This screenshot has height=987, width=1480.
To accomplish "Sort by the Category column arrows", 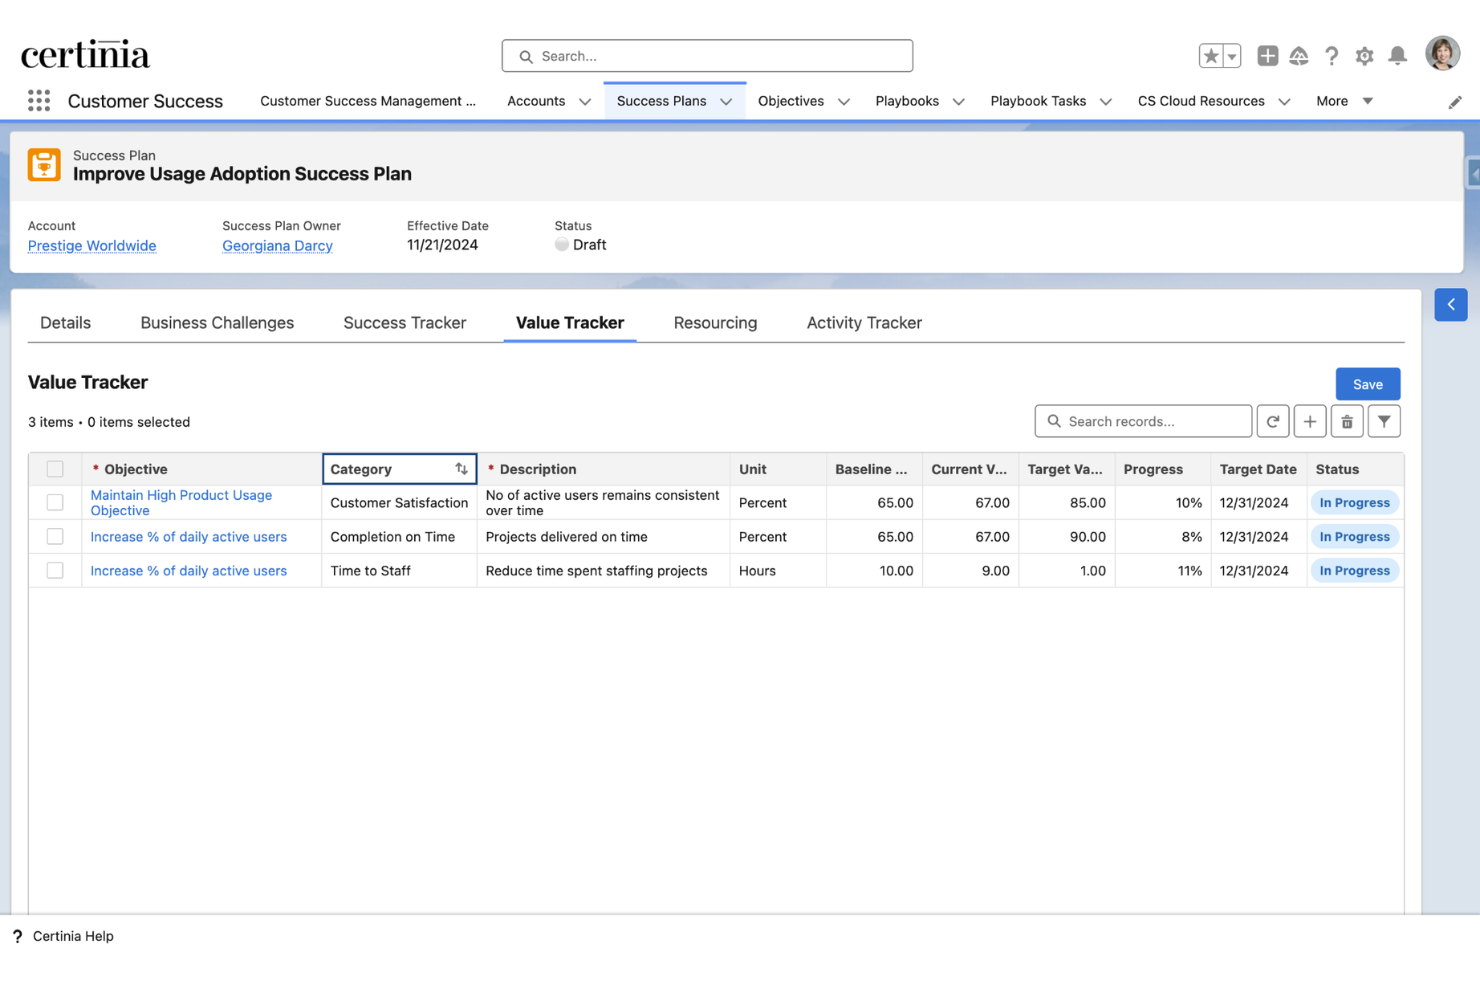I will click(x=461, y=469).
